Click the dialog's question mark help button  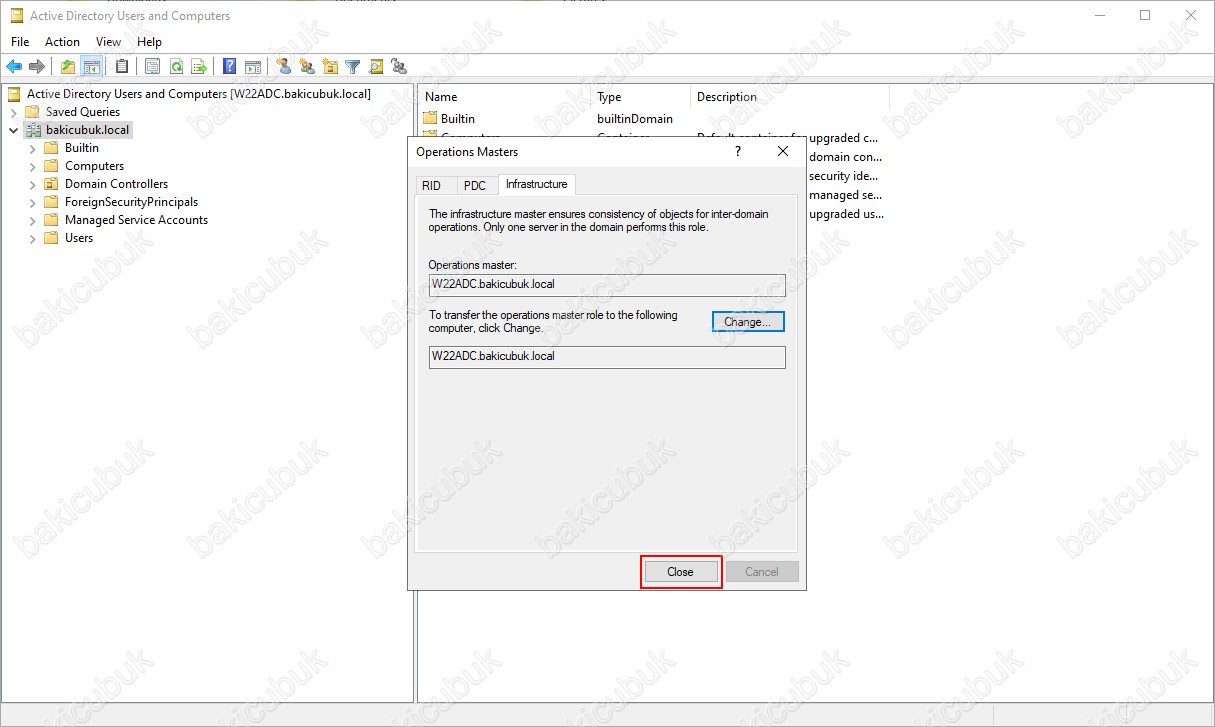[x=738, y=152]
